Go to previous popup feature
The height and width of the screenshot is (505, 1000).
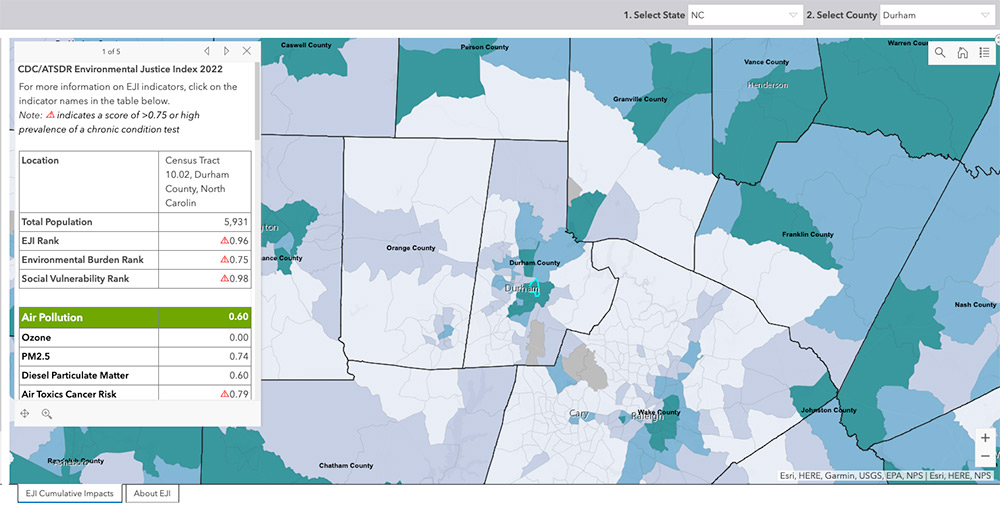pyautogui.click(x=207, y=51)
